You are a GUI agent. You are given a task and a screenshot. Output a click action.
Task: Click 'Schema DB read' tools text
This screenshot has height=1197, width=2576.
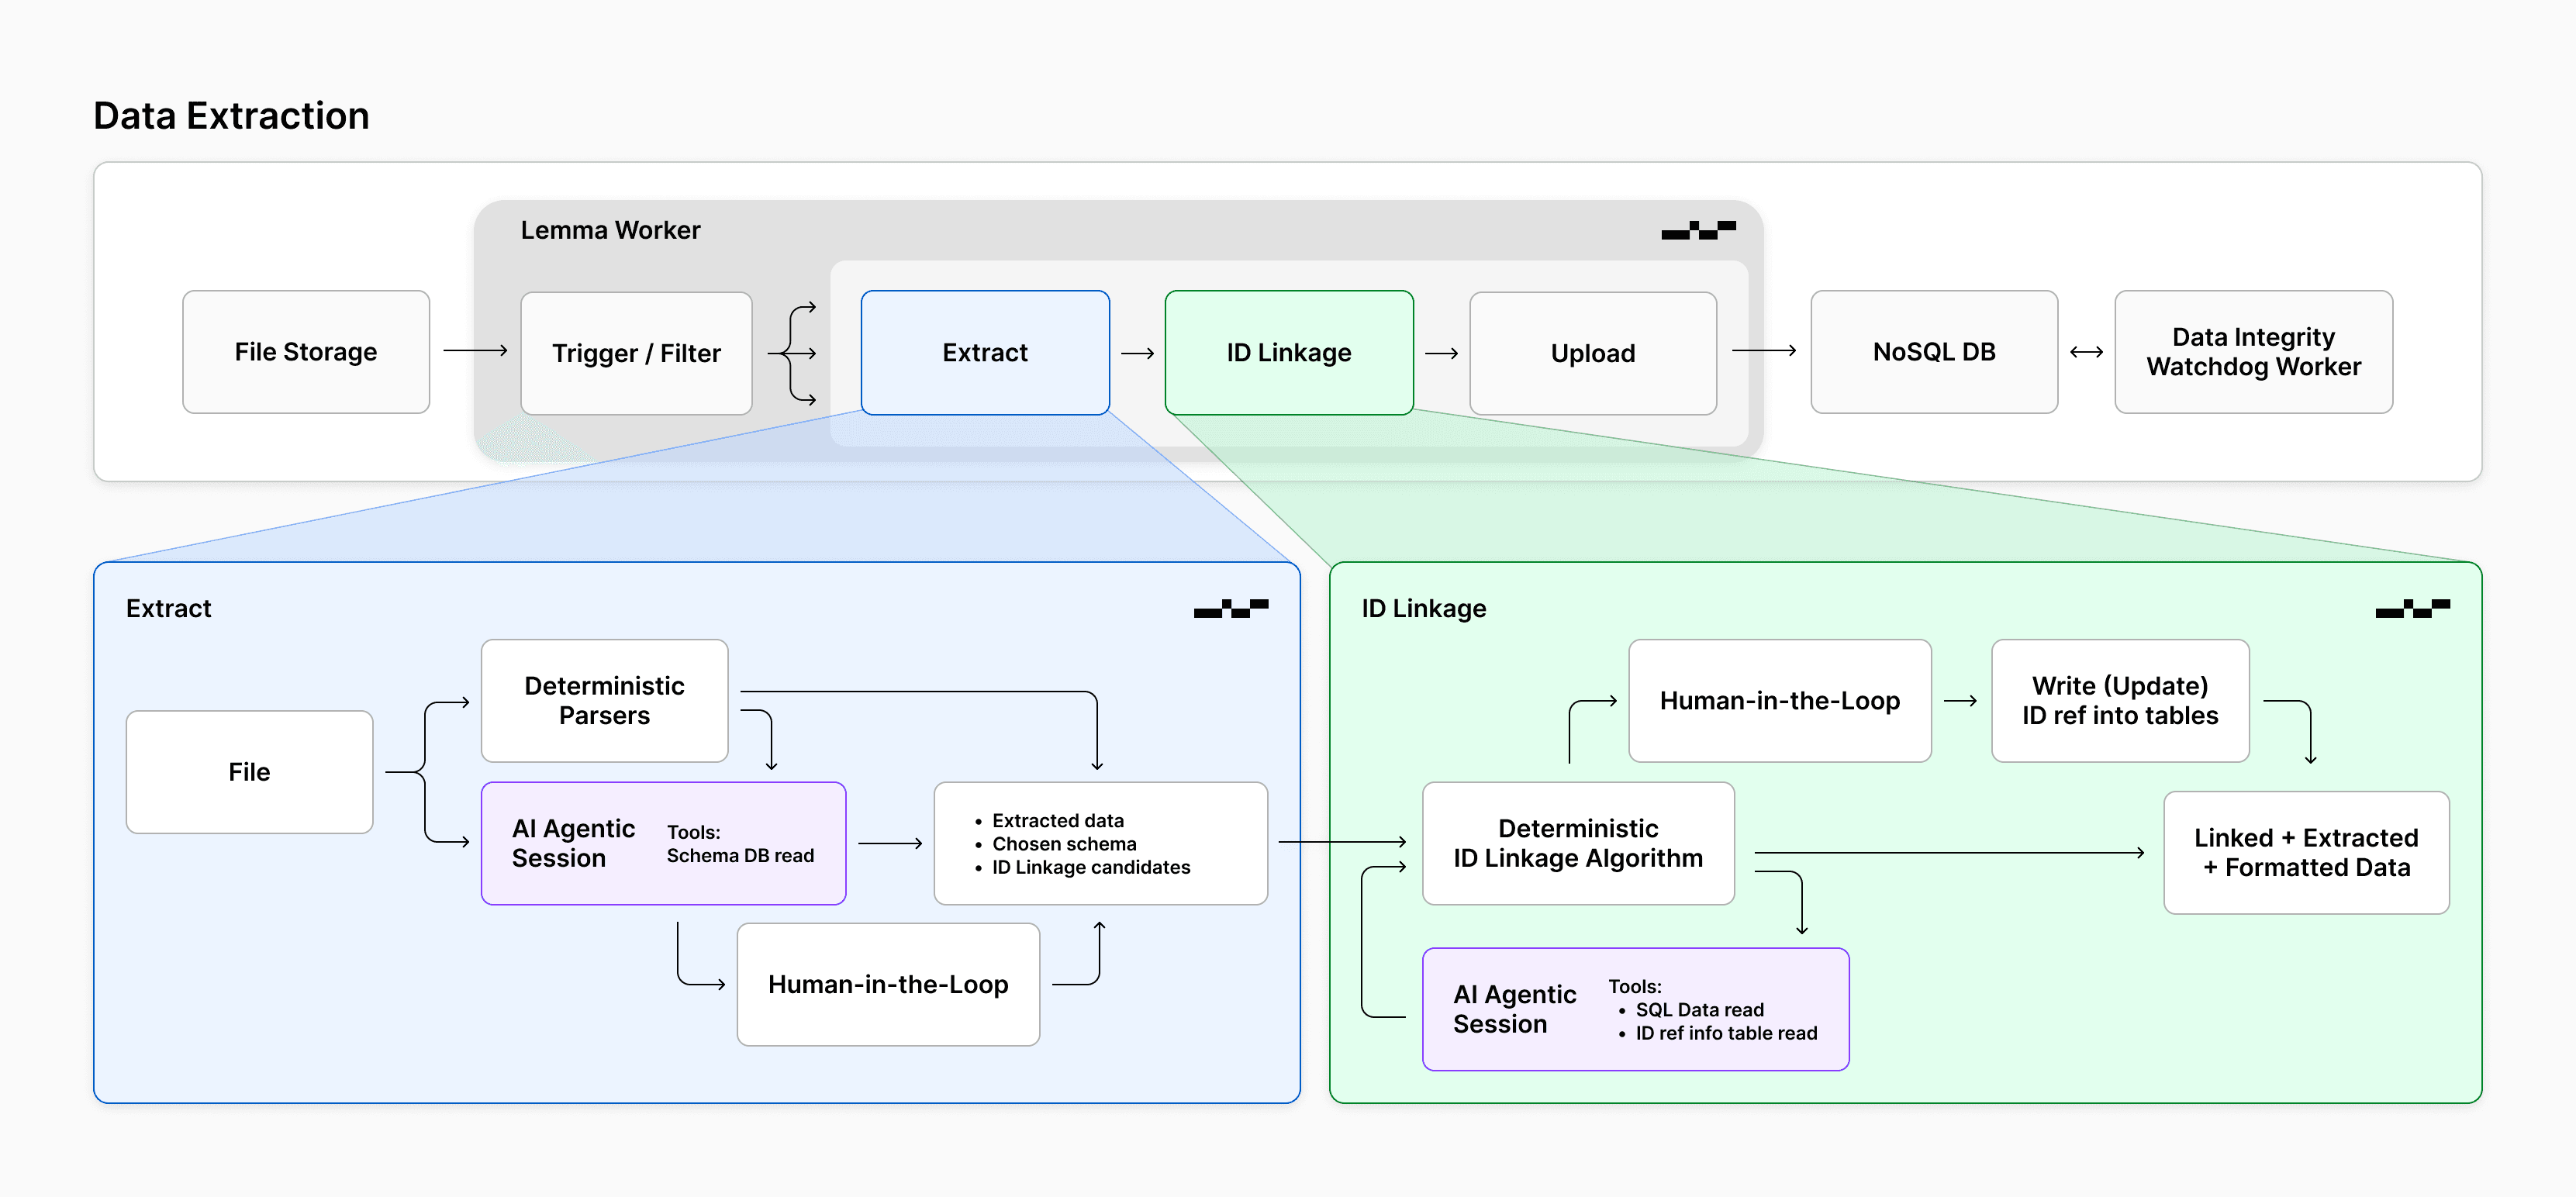(x=740, y=856)
